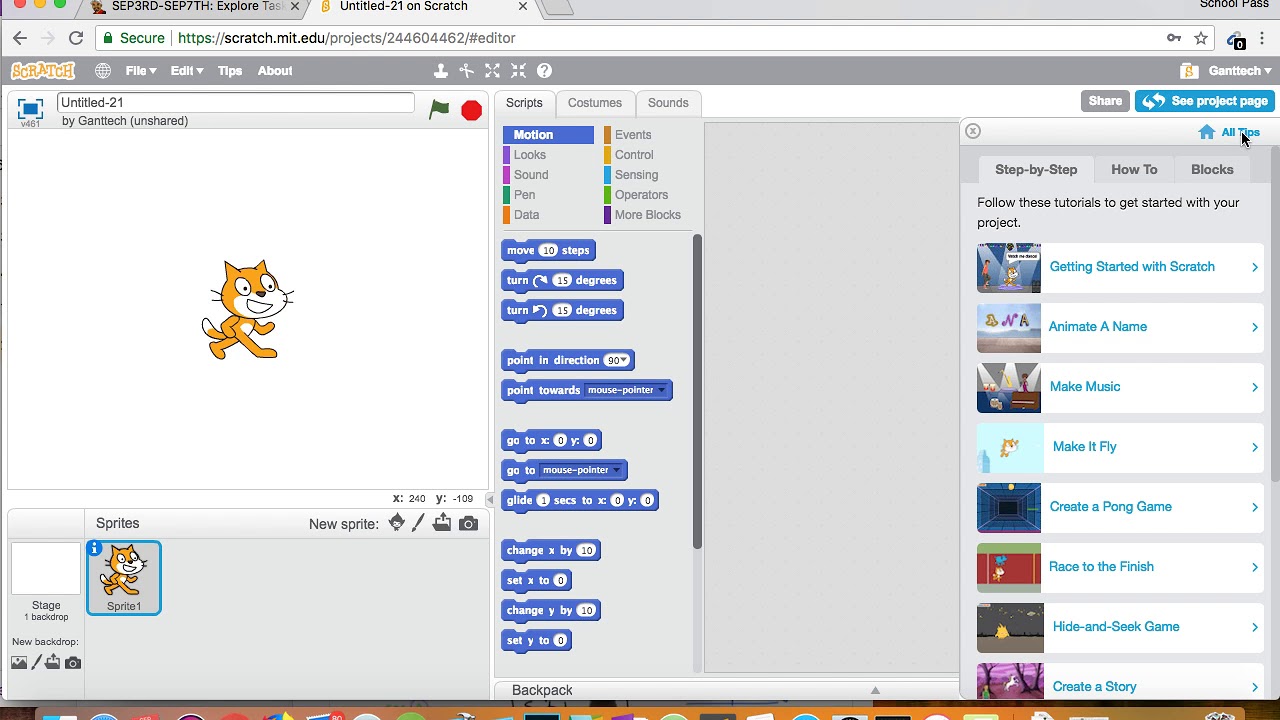Screen dimensions: 1280x720
Task: Select Sprite1 thumbnail
Action: click(x=124, y=577)
